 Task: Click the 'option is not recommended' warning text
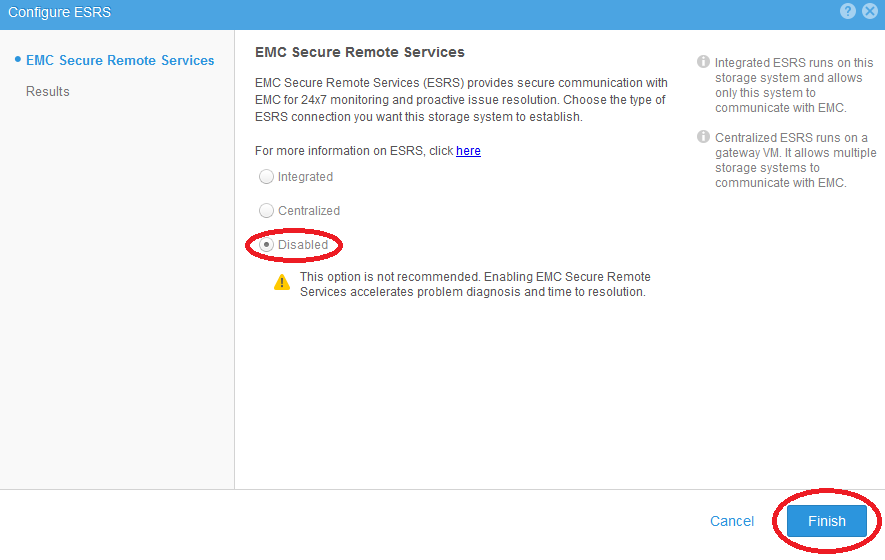[x=475, y=284]
